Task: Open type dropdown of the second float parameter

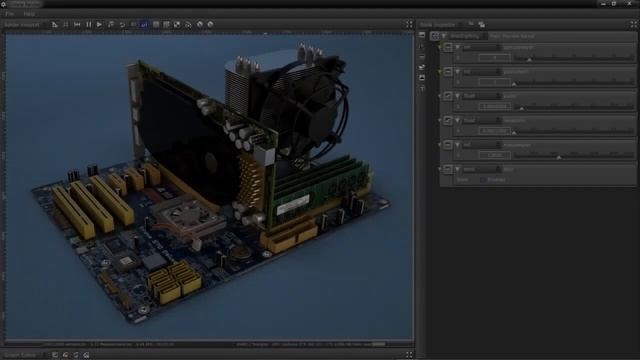Action: pos(482,120)
